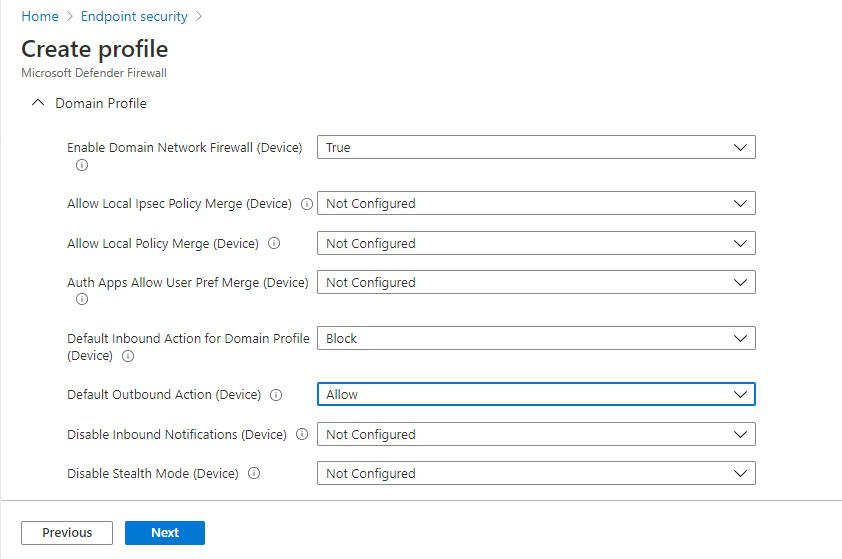Click info icon beside Disable Stealth Mode

tap(254, 474)
